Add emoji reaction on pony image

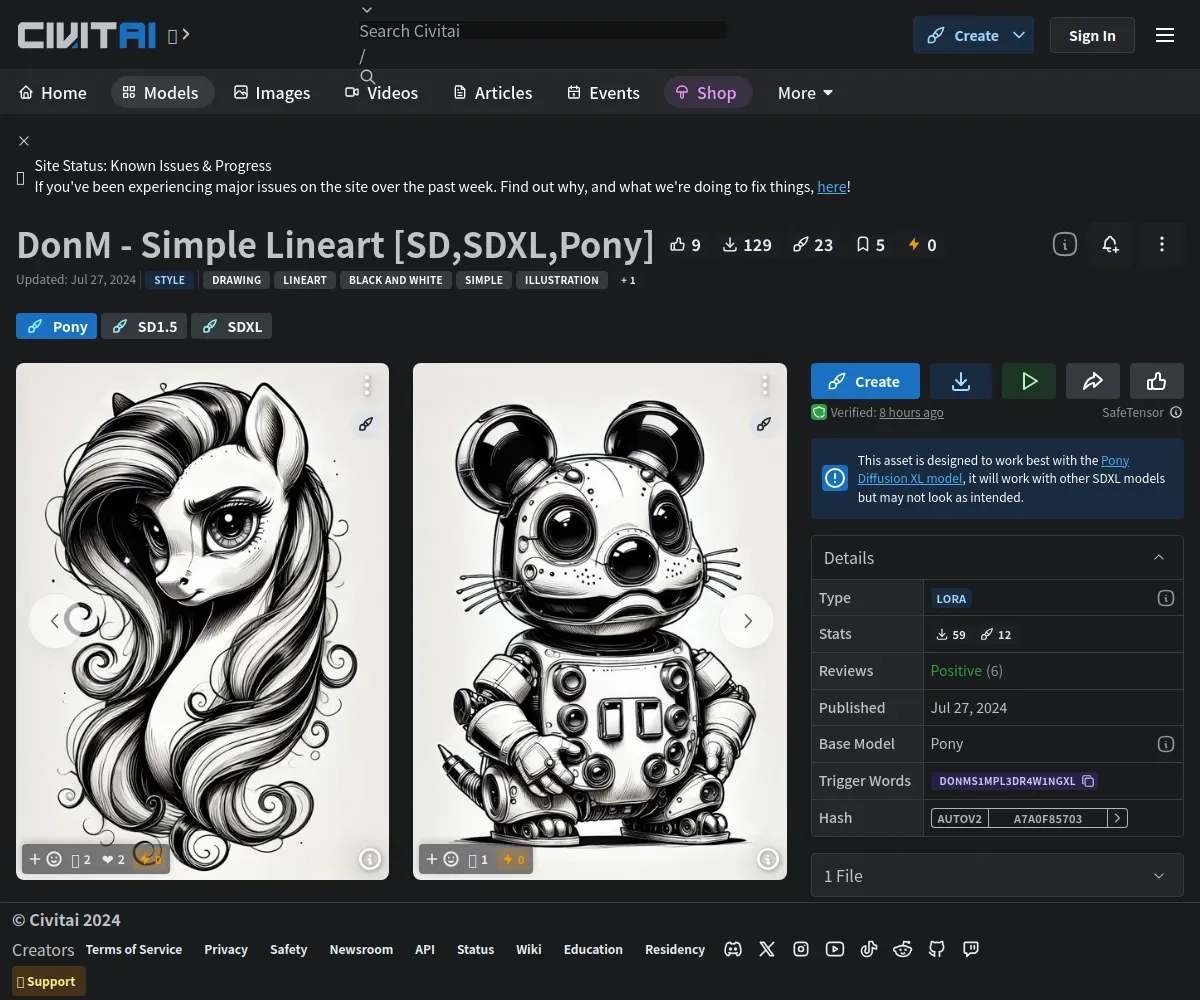point(45,859)
